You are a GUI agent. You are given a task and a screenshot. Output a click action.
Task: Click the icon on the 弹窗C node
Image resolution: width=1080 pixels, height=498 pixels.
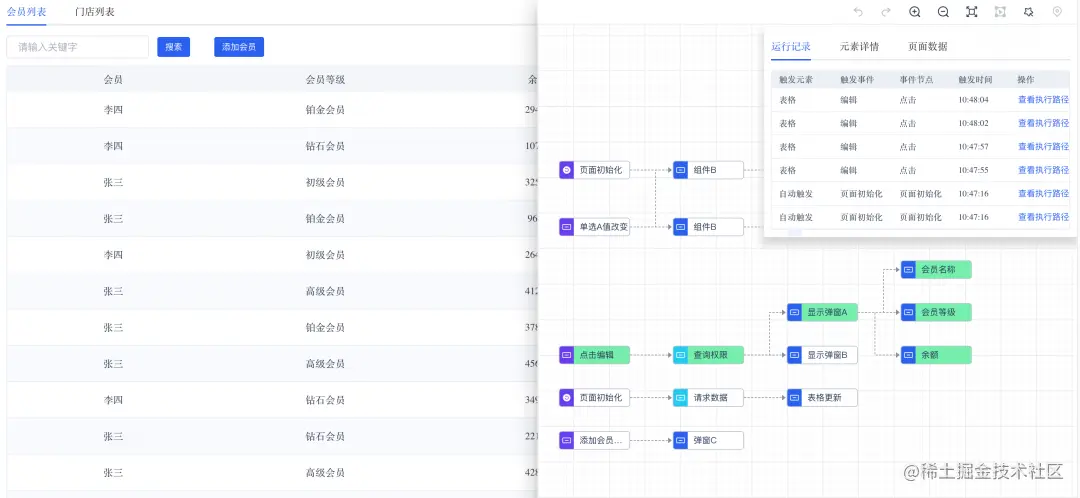(x=681, y=440)
